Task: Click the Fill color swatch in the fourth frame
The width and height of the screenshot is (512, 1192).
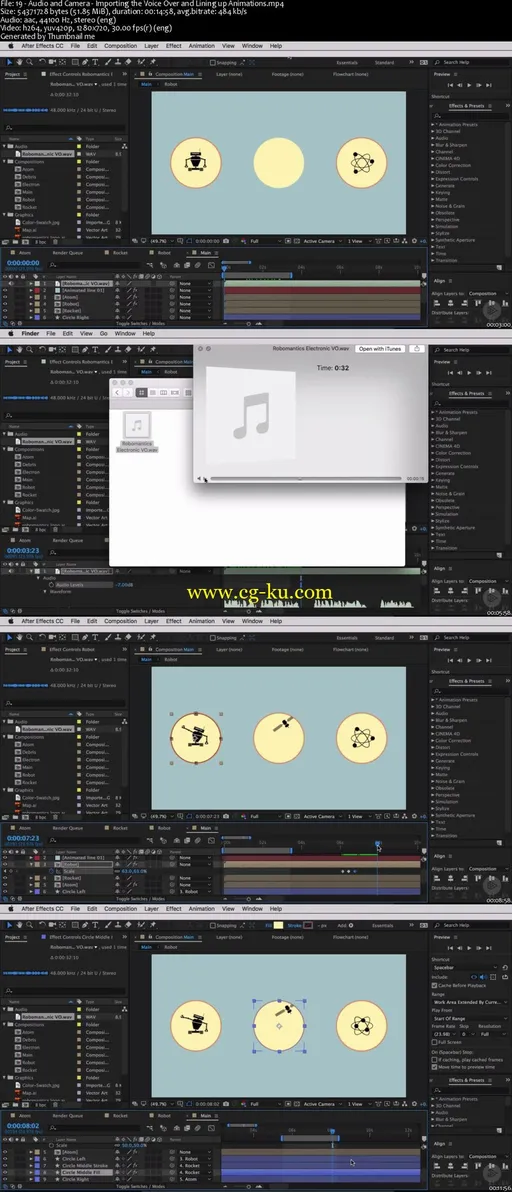Action: [x=278, y=925]
